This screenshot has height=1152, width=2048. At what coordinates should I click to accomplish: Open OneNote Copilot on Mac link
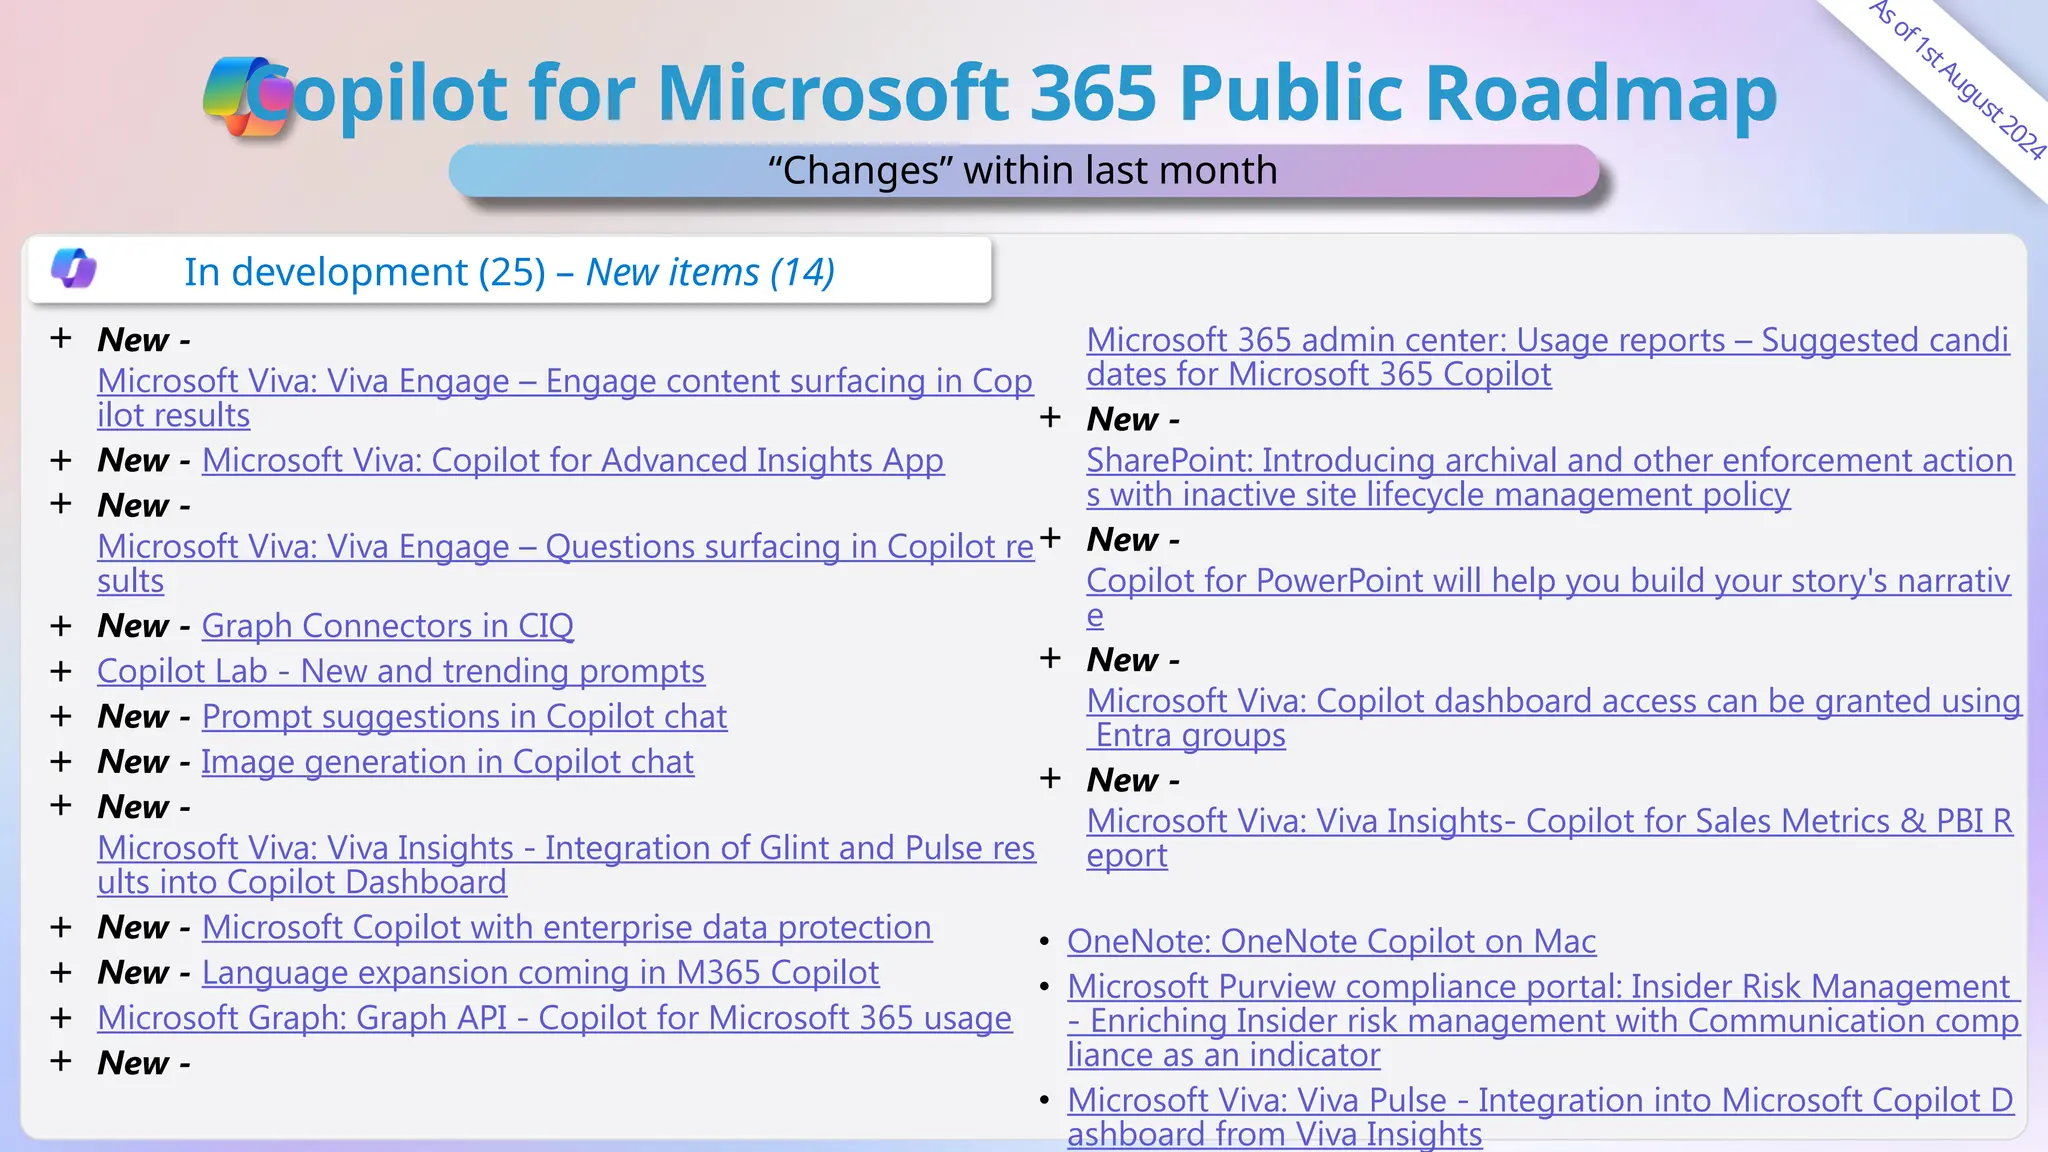1331,941
